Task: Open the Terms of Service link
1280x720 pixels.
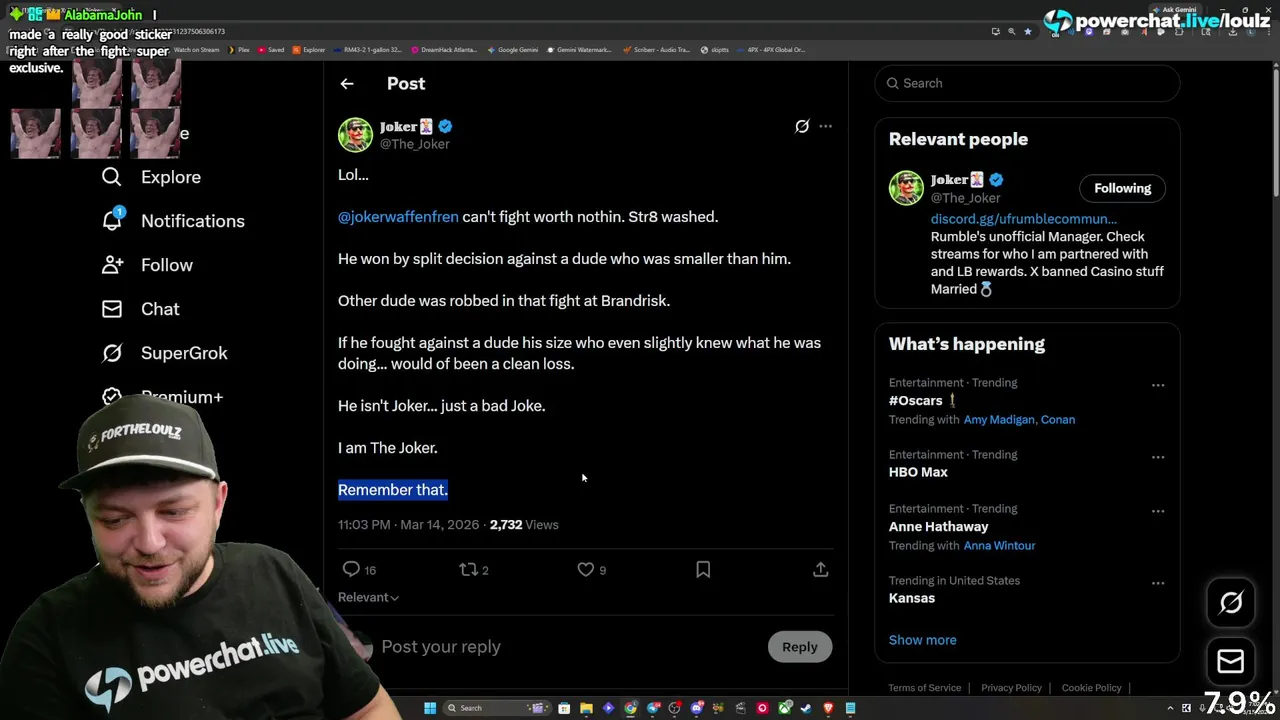Action: click(924, 688)
